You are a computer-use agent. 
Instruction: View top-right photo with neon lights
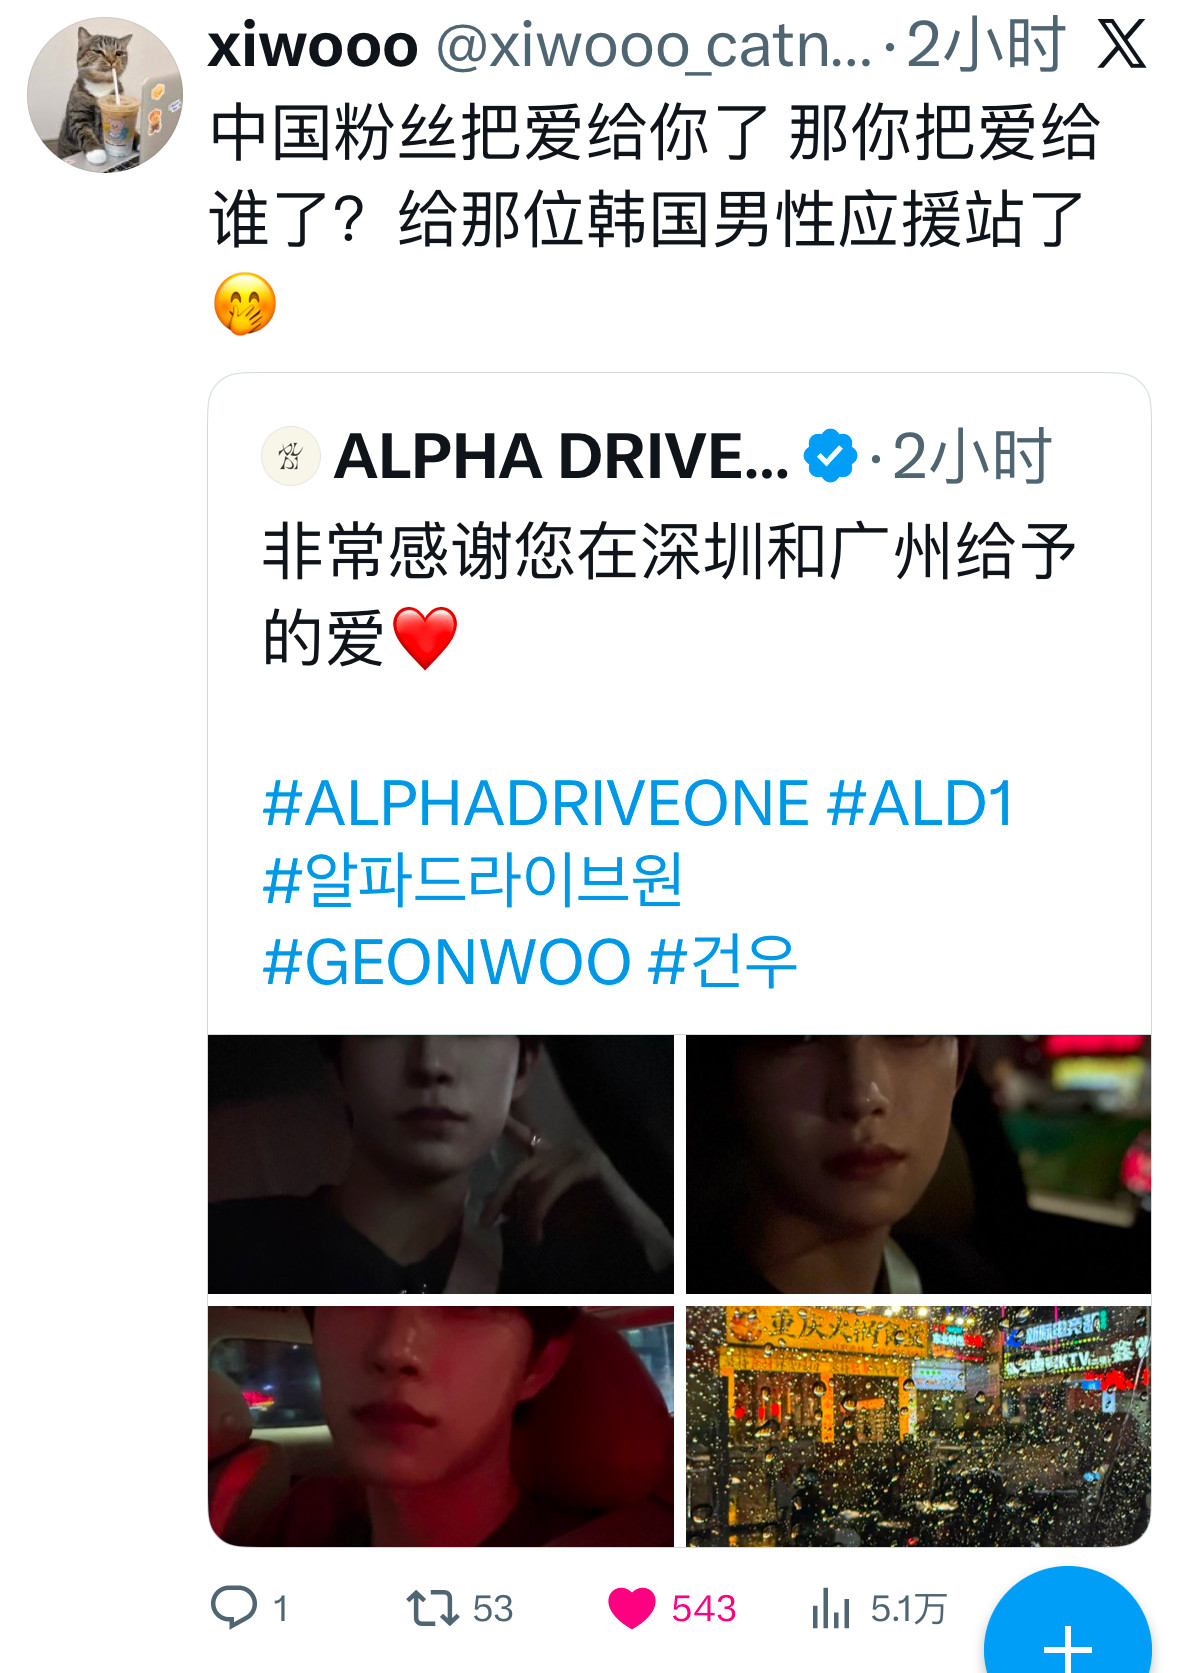click(918, 1164)
